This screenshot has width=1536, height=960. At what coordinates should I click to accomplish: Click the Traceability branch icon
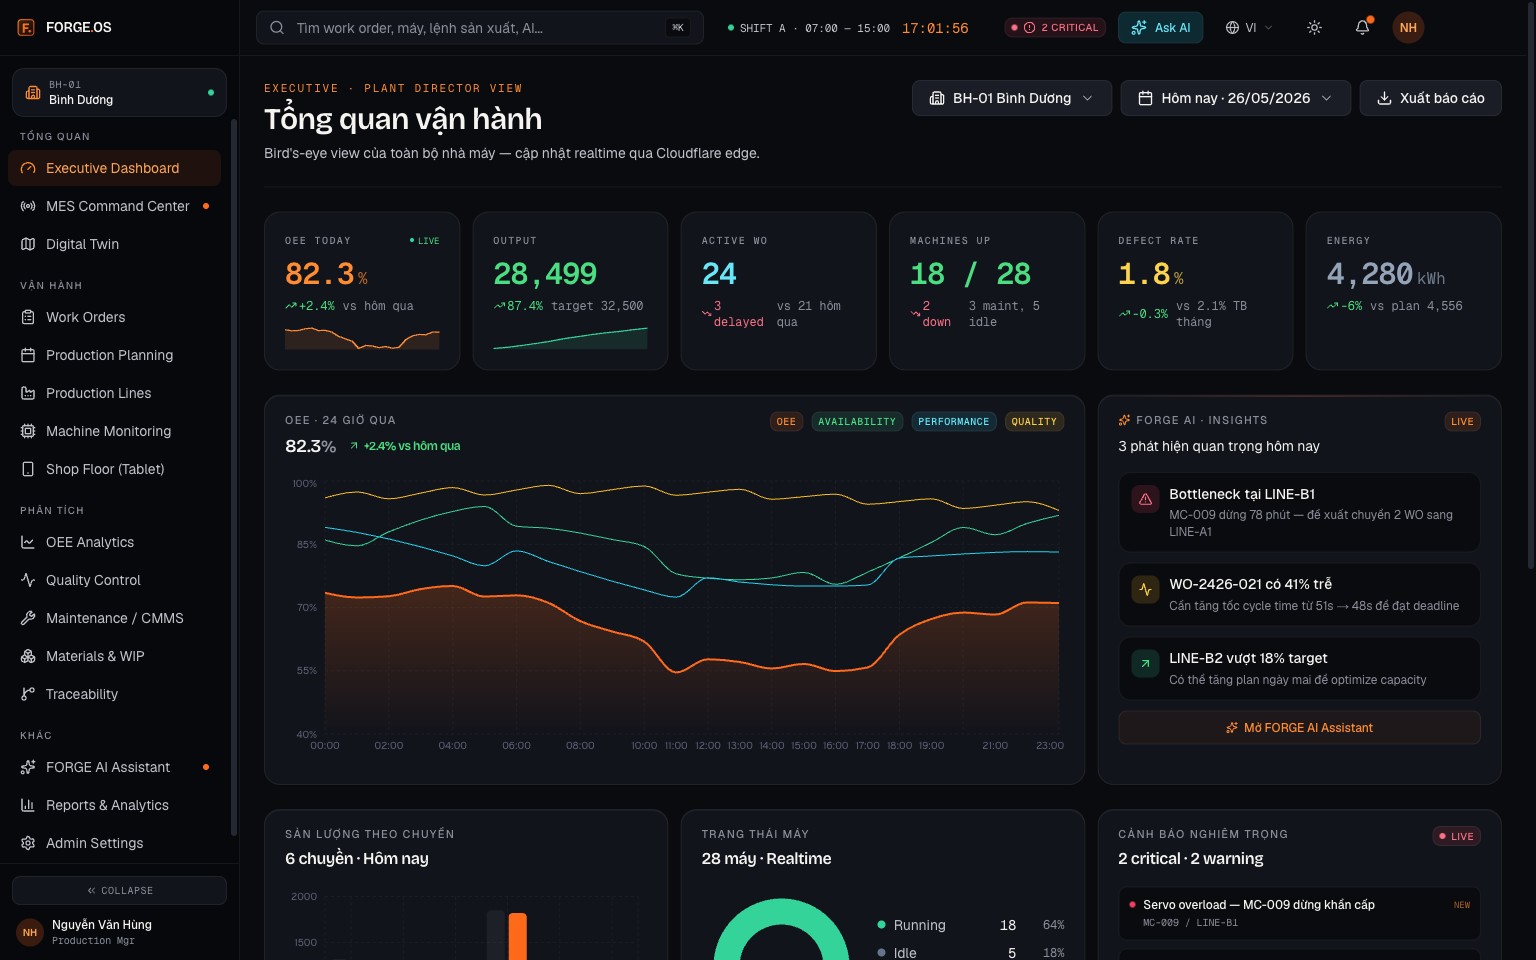pyautogui.click(x=28, y=694)
